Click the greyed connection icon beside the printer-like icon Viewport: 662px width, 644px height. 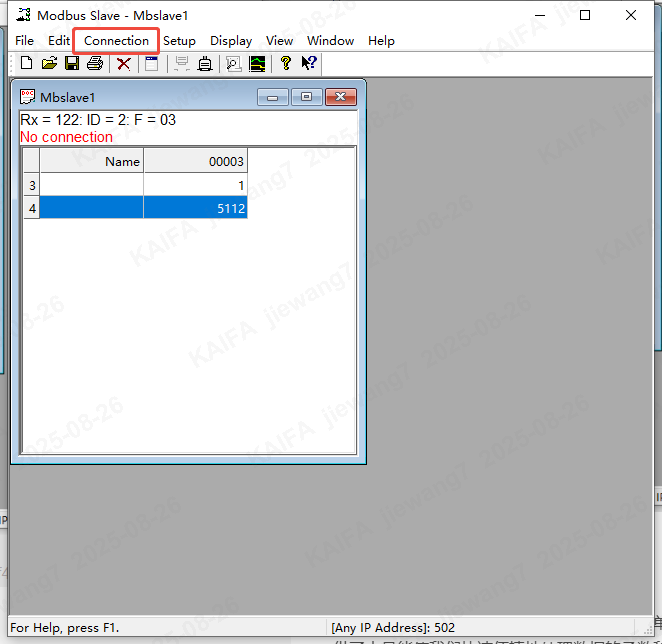(x=182, y=64)
